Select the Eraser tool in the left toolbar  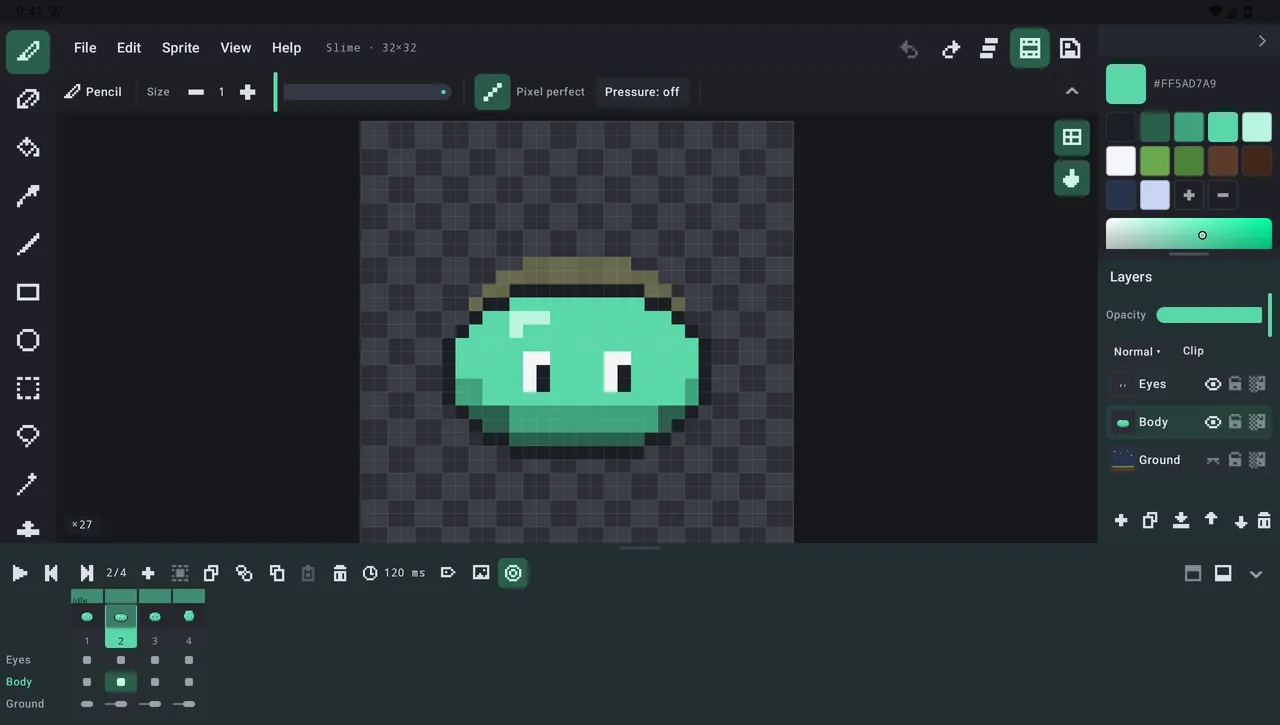coord(28,100)
